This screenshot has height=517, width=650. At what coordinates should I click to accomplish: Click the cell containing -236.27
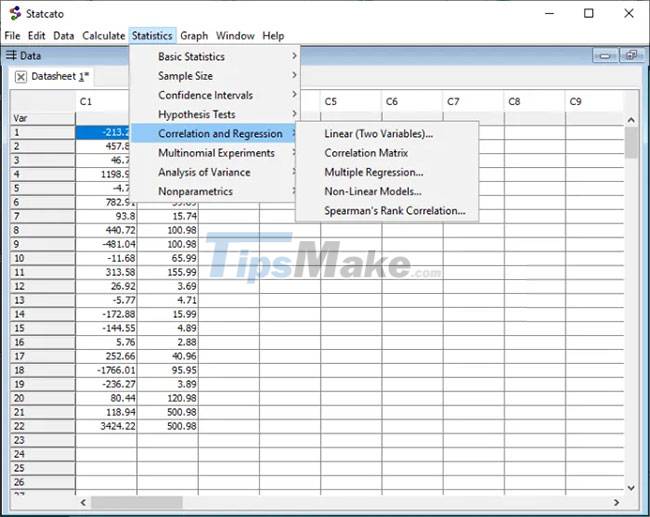[x=106, y=384]
